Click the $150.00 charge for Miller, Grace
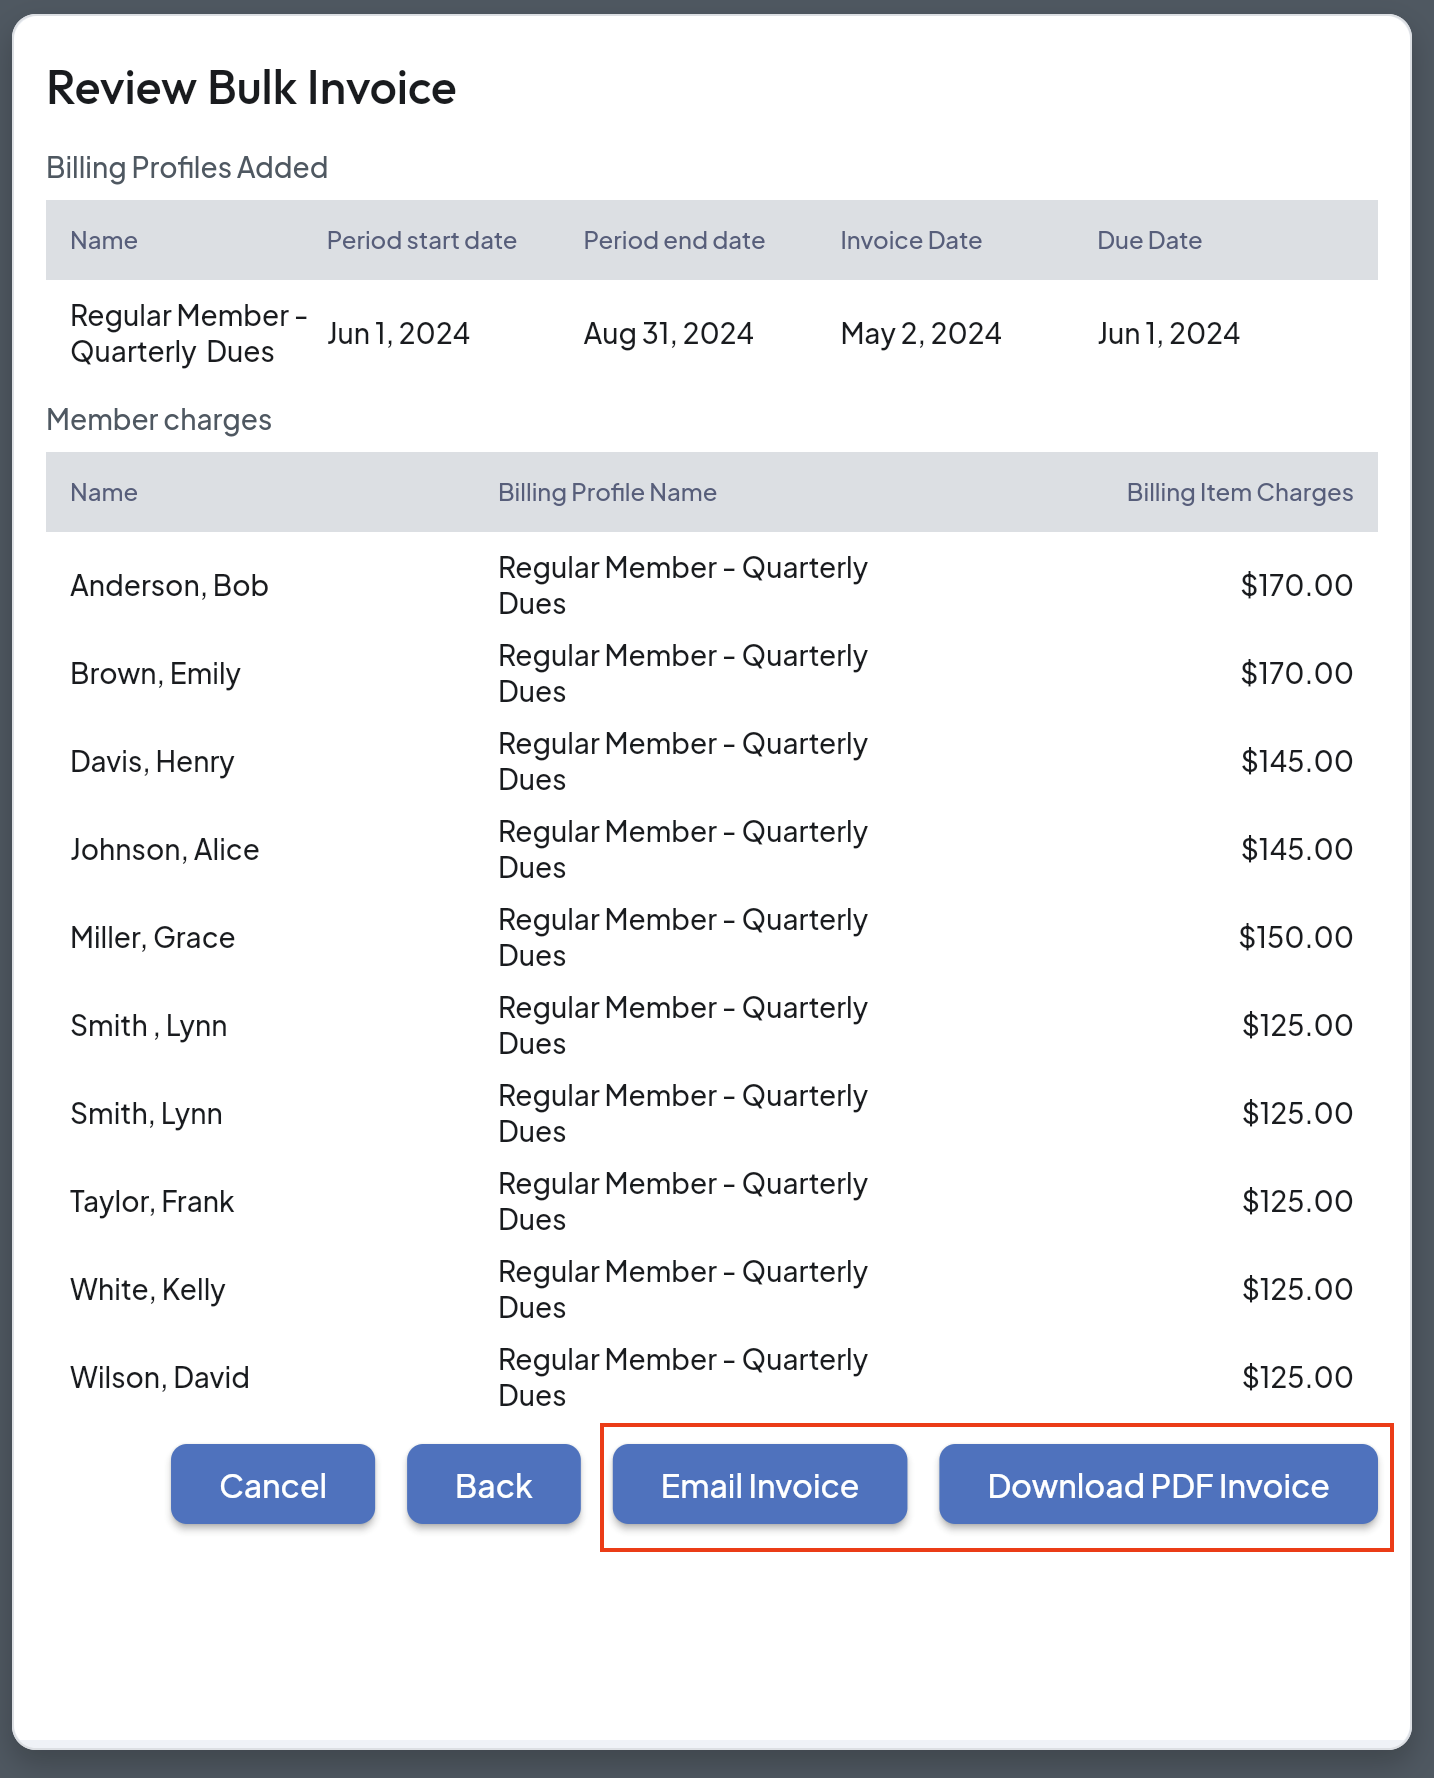The height and width of the screenshot is (1778, 1434). tap(1296, 937)
